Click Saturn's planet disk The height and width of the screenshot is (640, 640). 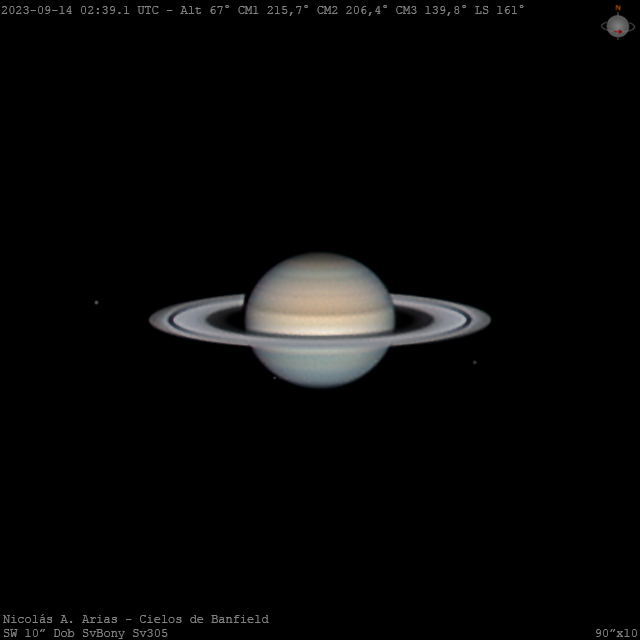(x=320, y=320)
